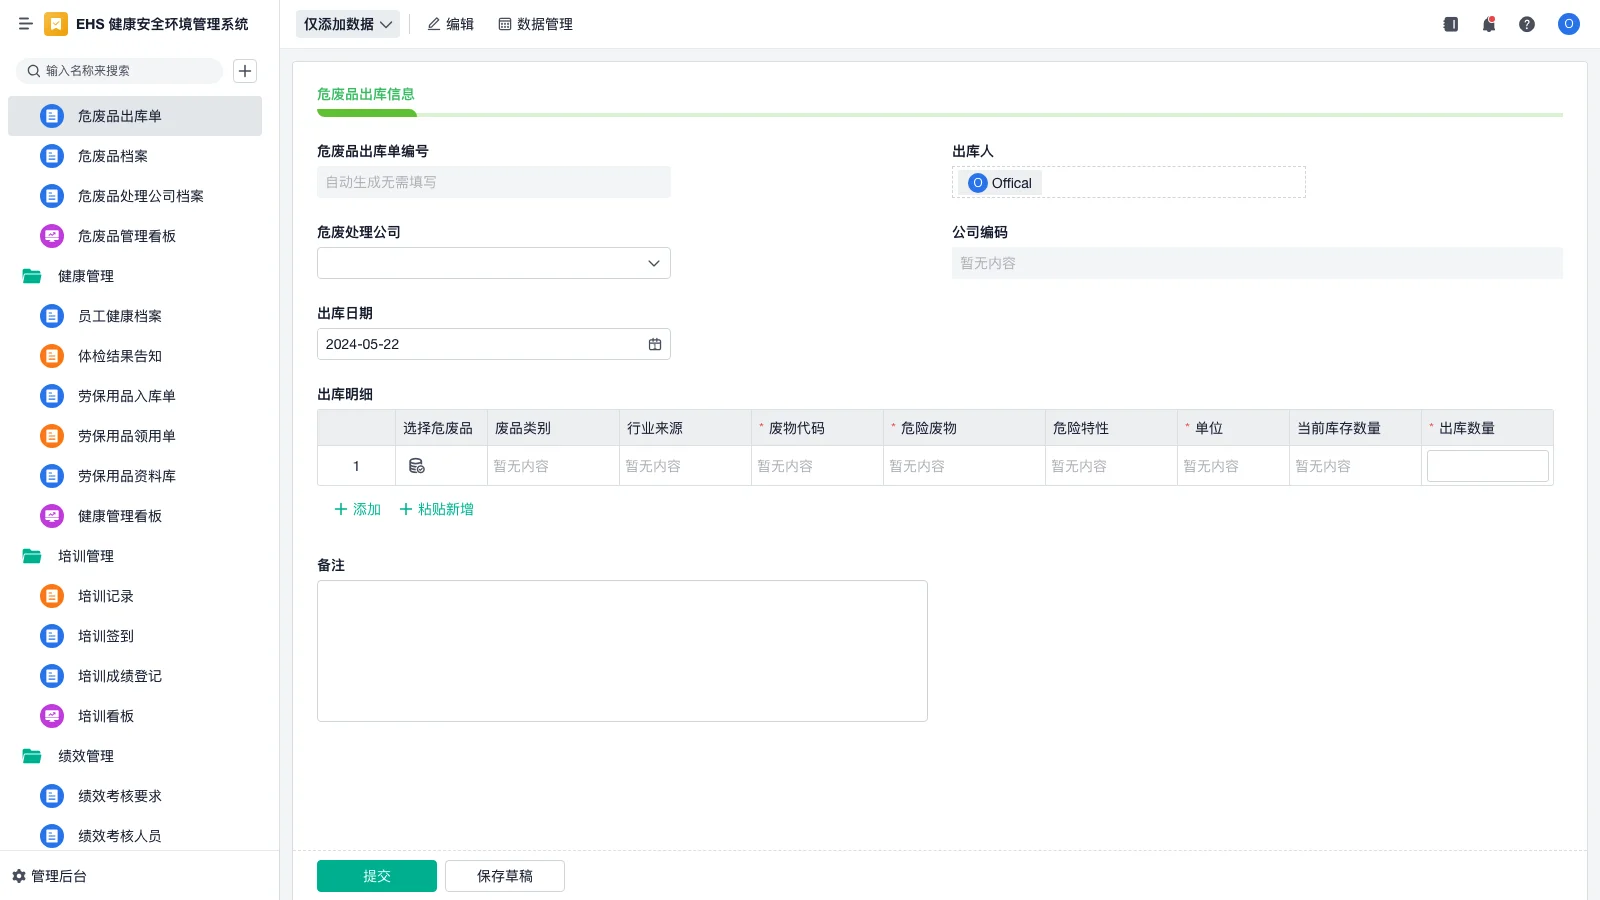The width and height of the screenshot is (1600, 900).
Task: Click the help question mark icon
Action: click(1527, 24)
